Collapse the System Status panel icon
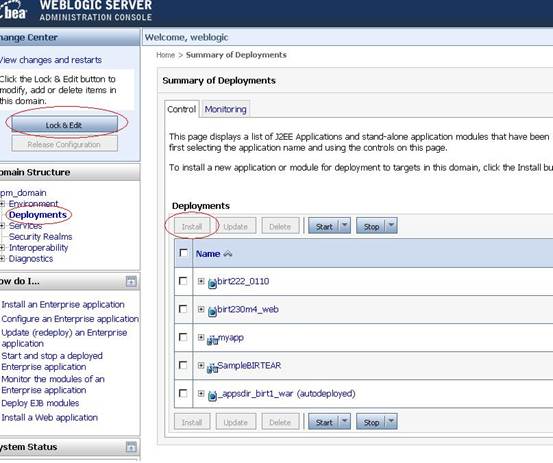This screenshot has height=463, width=553. 131,447
